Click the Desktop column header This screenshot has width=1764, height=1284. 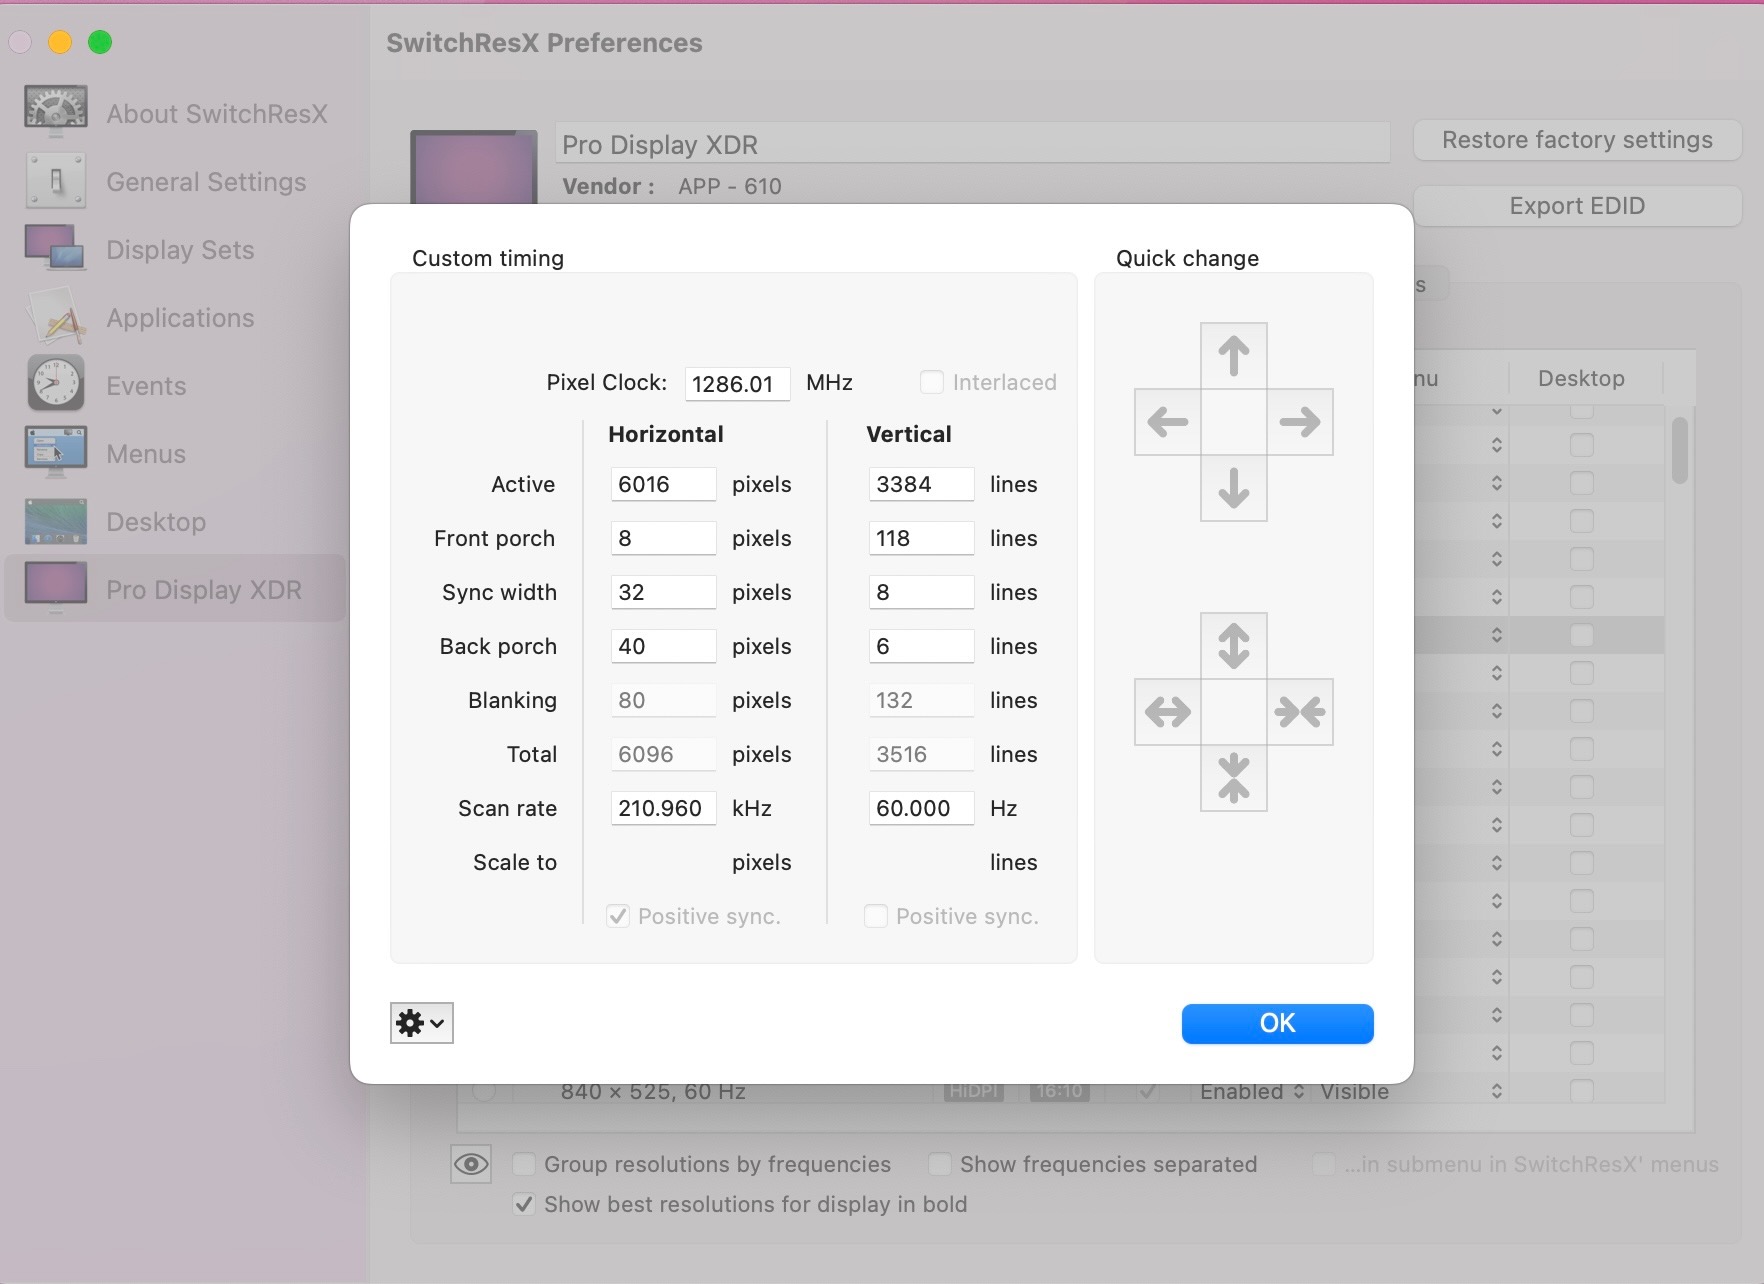[x=1581, y=378]
